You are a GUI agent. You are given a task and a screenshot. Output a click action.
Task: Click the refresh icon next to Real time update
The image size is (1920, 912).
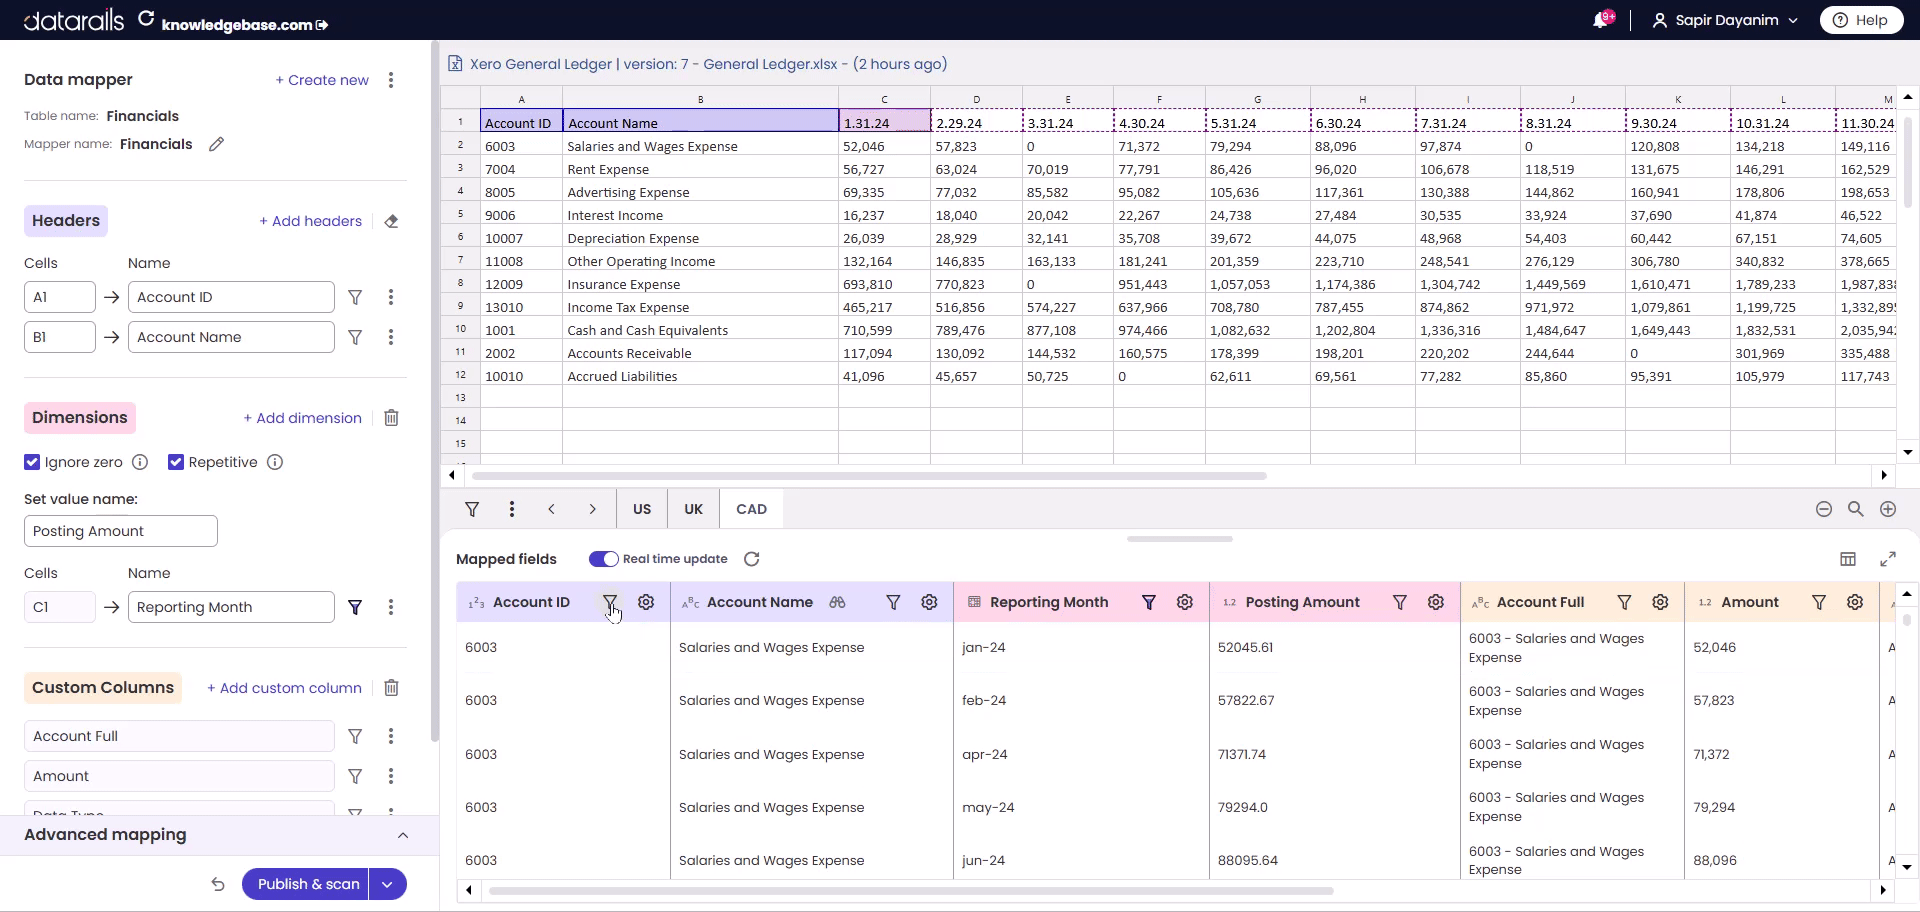pyautogui.click(x=752, y=559)
